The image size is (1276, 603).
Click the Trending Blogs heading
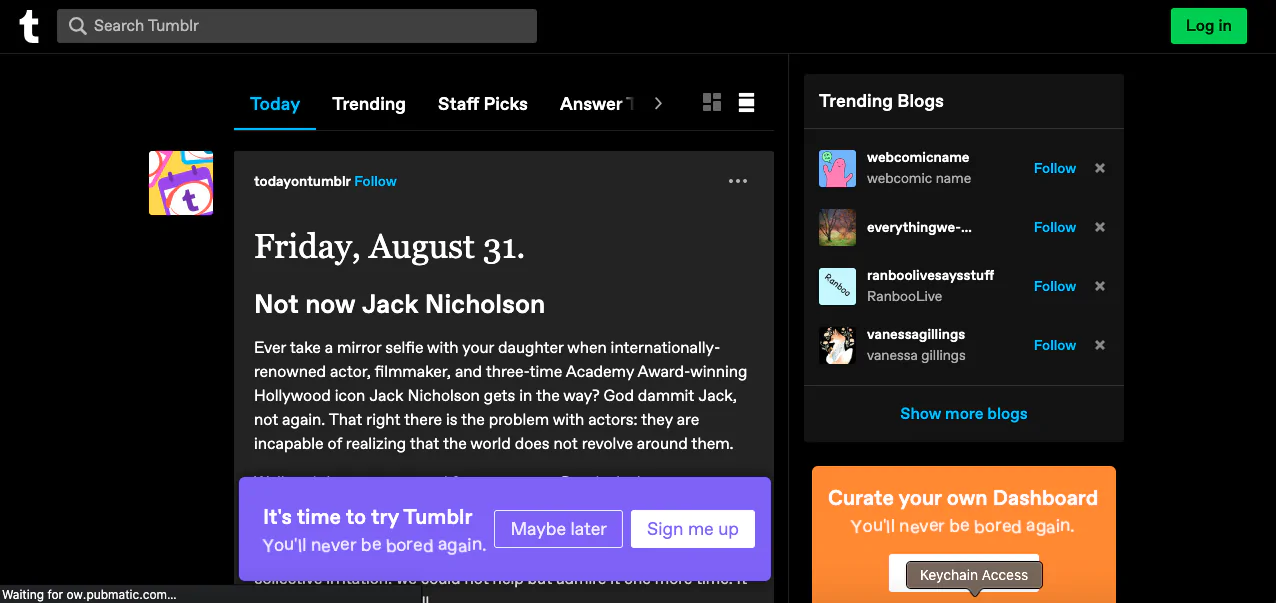click(x=881, y=101)
